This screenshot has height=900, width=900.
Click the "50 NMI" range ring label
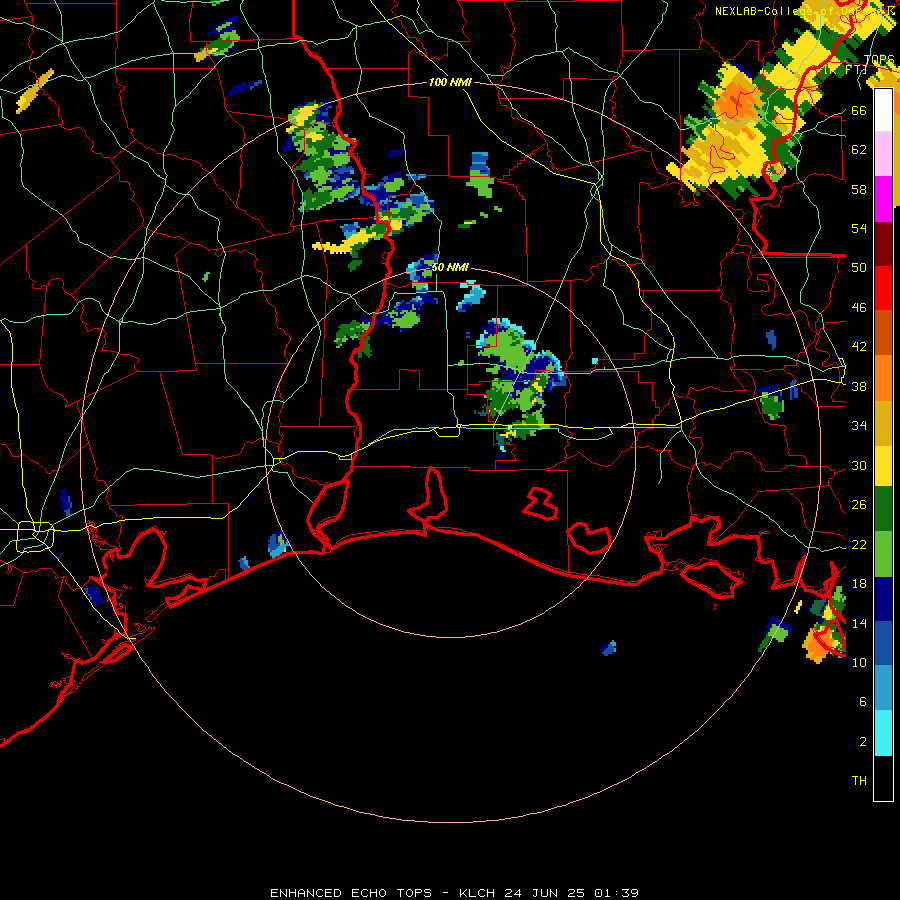[x=450, y=267]
